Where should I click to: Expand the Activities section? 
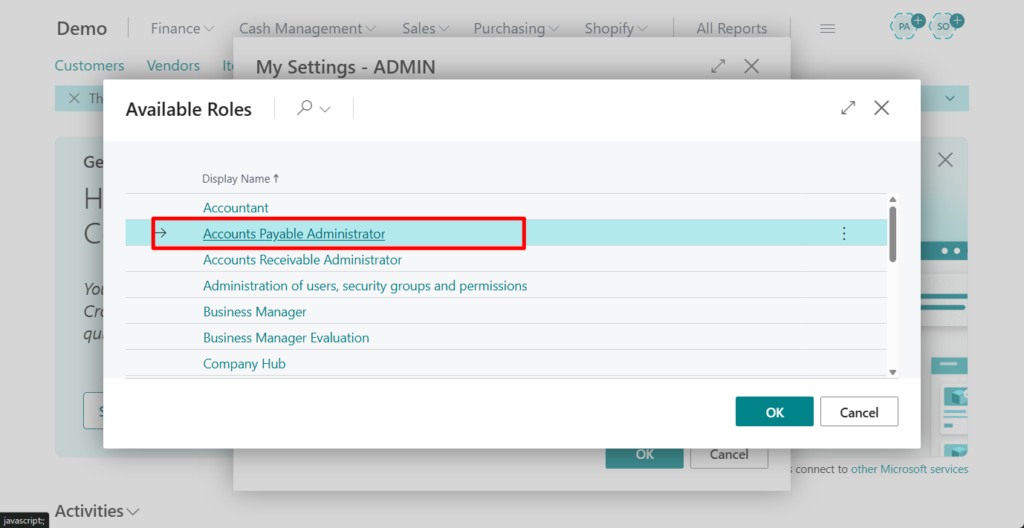click(97, 511)
